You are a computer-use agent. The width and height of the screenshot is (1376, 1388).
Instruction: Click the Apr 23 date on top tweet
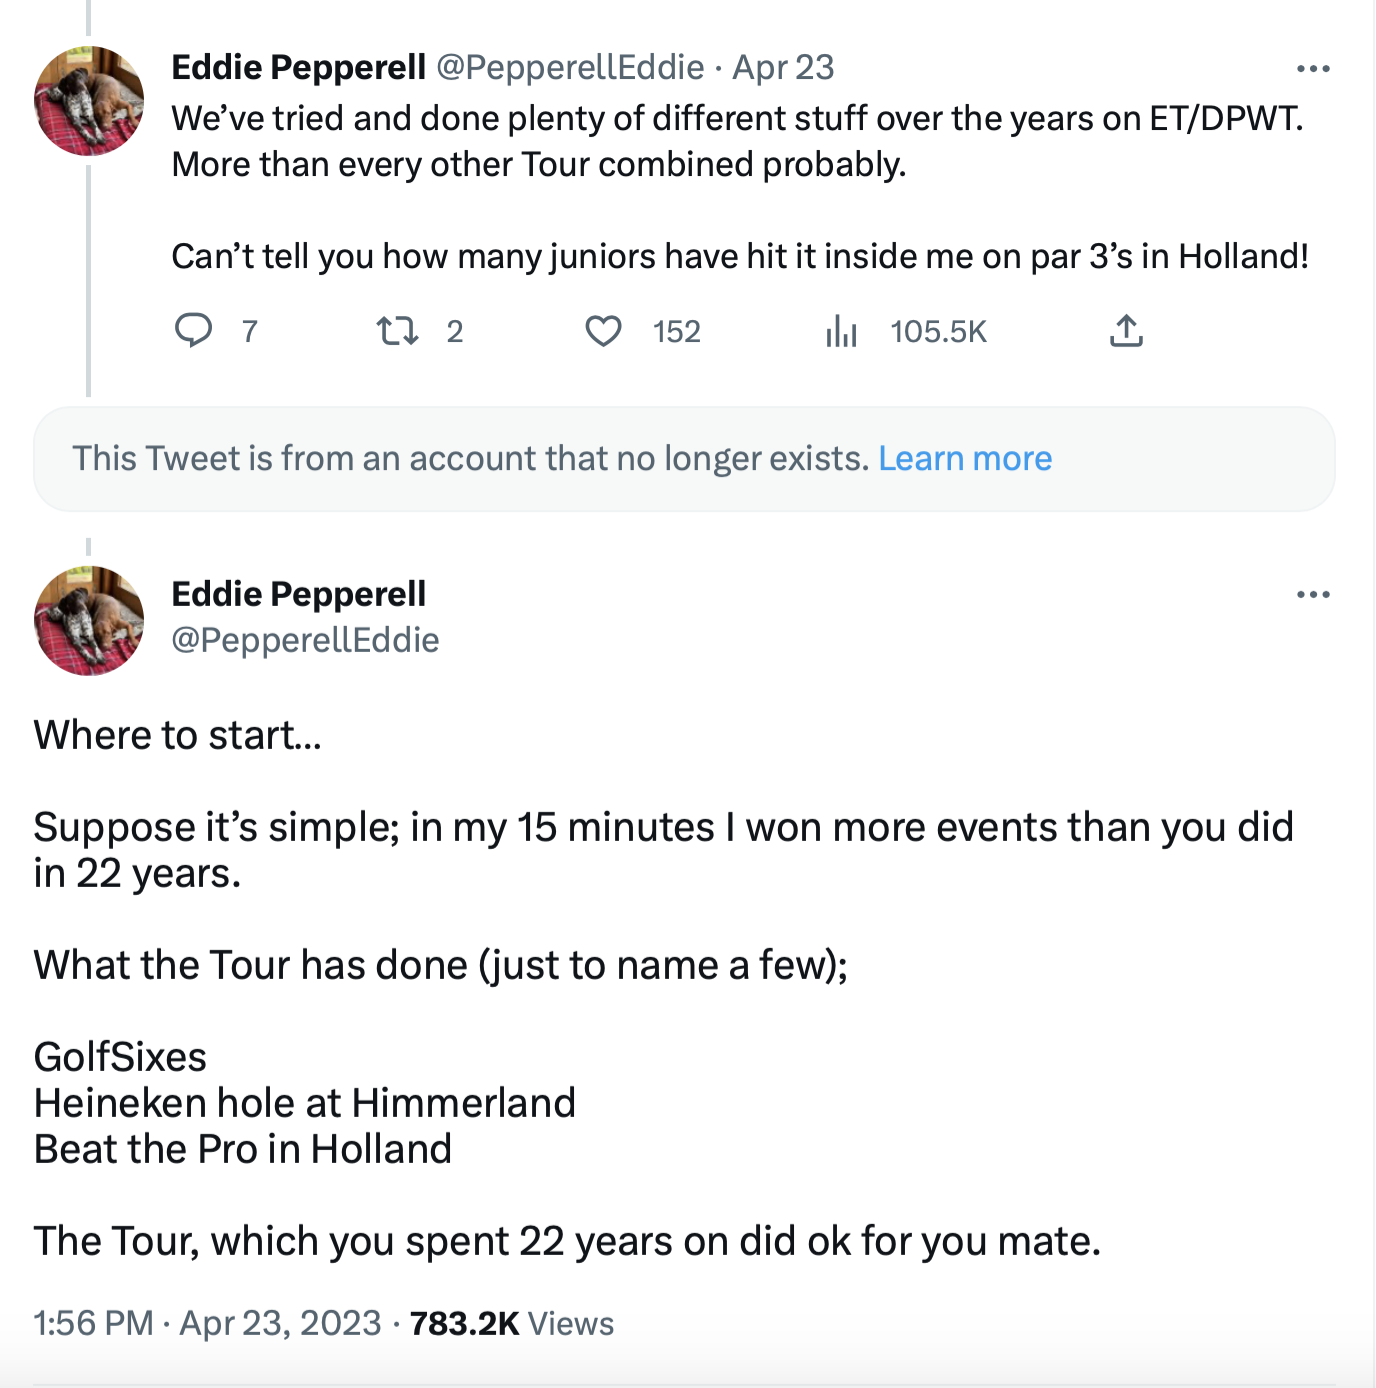783,67
